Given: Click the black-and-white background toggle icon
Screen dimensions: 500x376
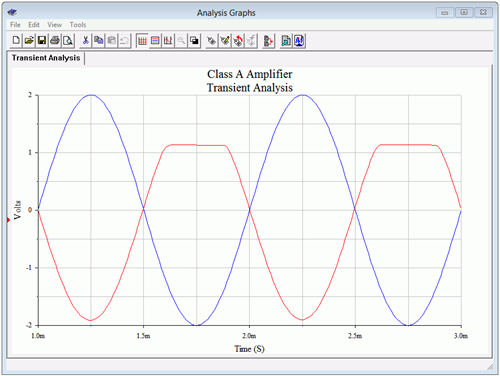Looking at the screenshot, I should click(194, 41).
